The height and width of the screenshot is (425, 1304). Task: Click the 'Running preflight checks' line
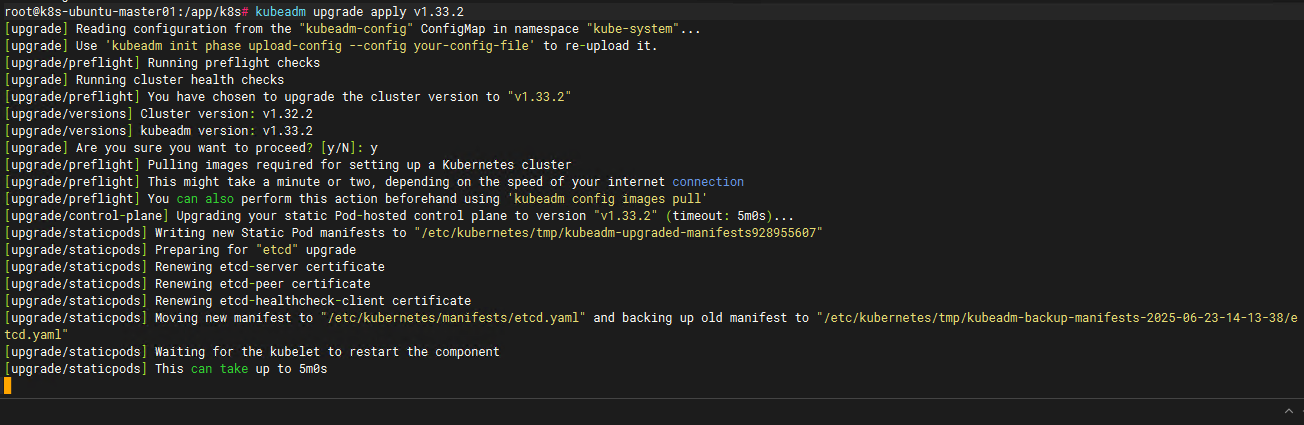[162, 62]
